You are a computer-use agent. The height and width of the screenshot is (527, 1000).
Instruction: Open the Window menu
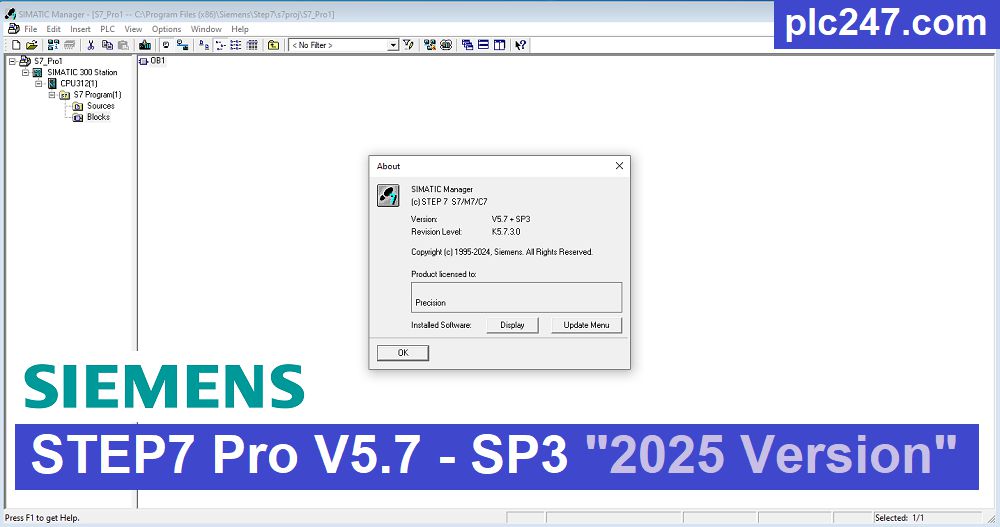point(206,29)
